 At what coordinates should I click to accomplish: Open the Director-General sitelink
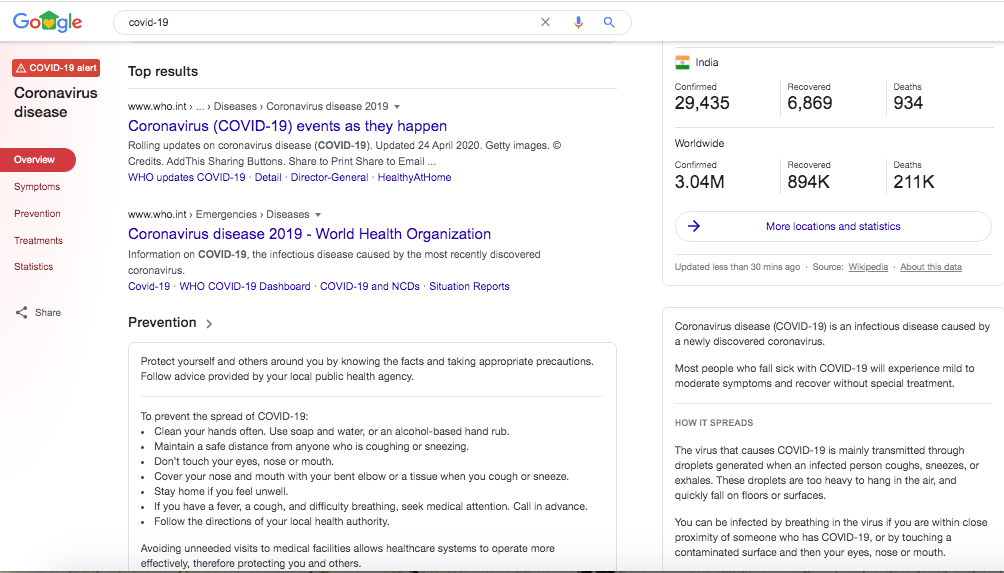coord(329,177)
